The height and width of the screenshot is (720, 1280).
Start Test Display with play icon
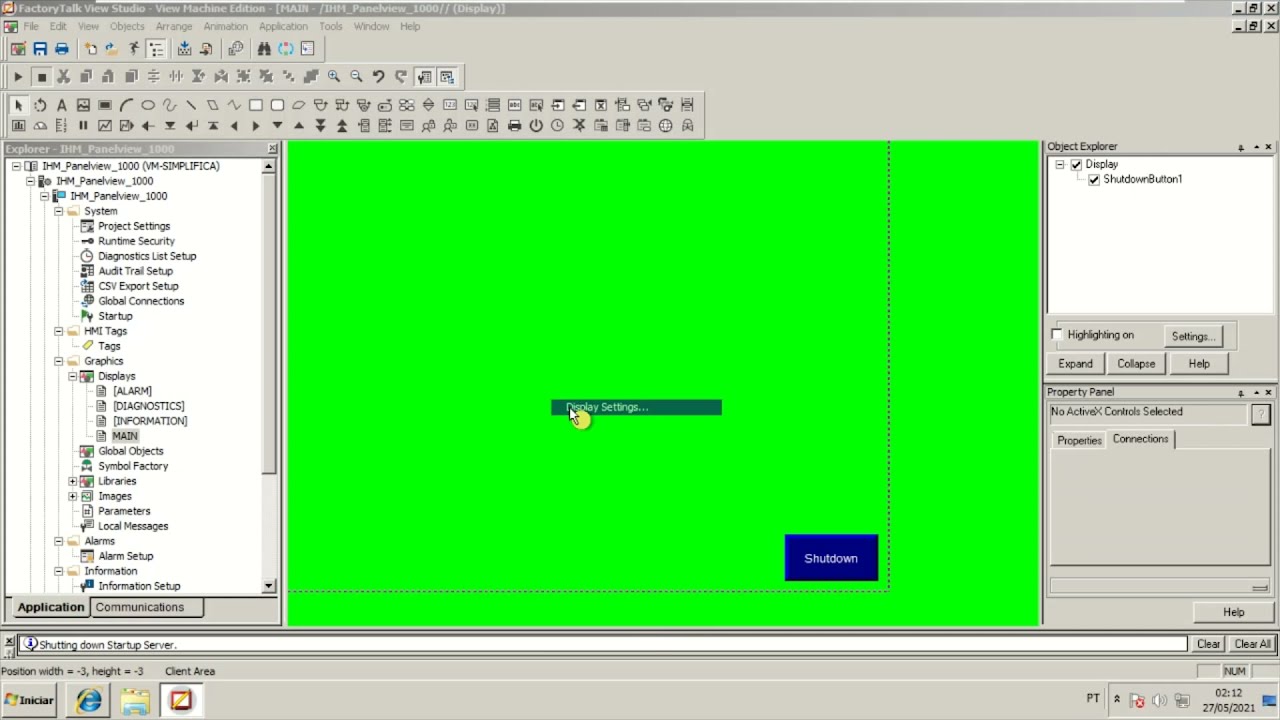[18, 77]
